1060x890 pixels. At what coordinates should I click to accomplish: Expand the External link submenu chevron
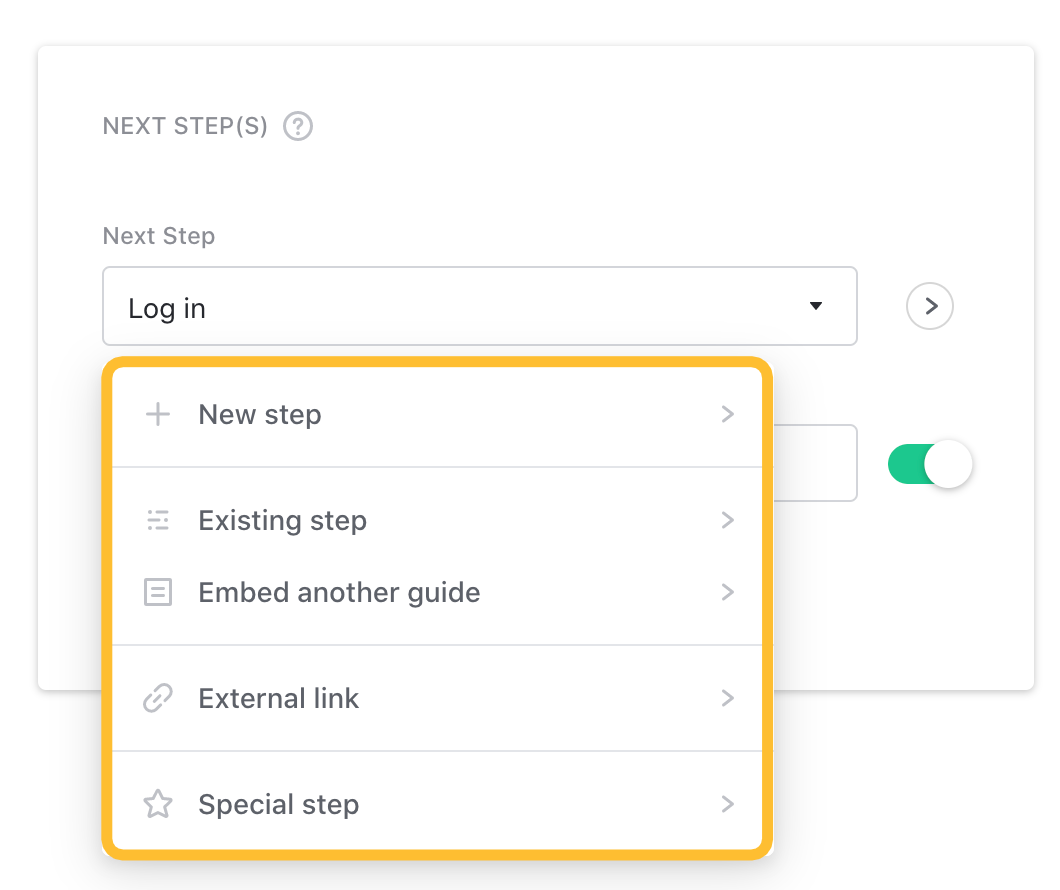728,698
